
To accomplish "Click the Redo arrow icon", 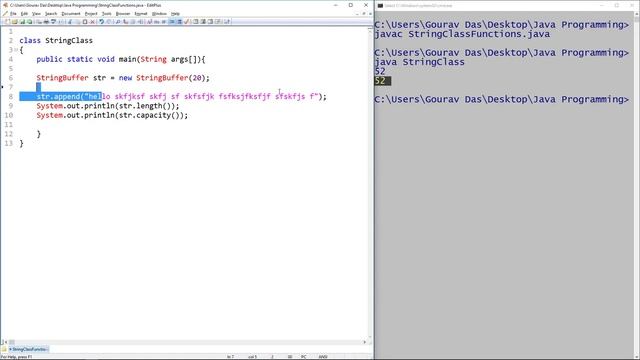I will pos(109,22).
